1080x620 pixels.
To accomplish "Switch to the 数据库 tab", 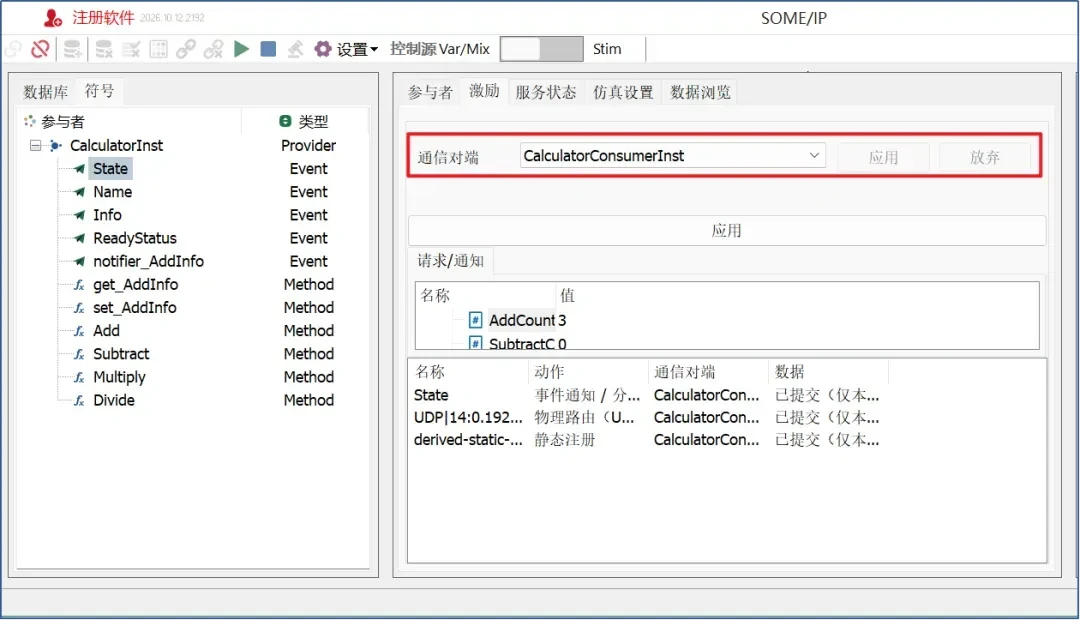I will (x=45, y=92).
